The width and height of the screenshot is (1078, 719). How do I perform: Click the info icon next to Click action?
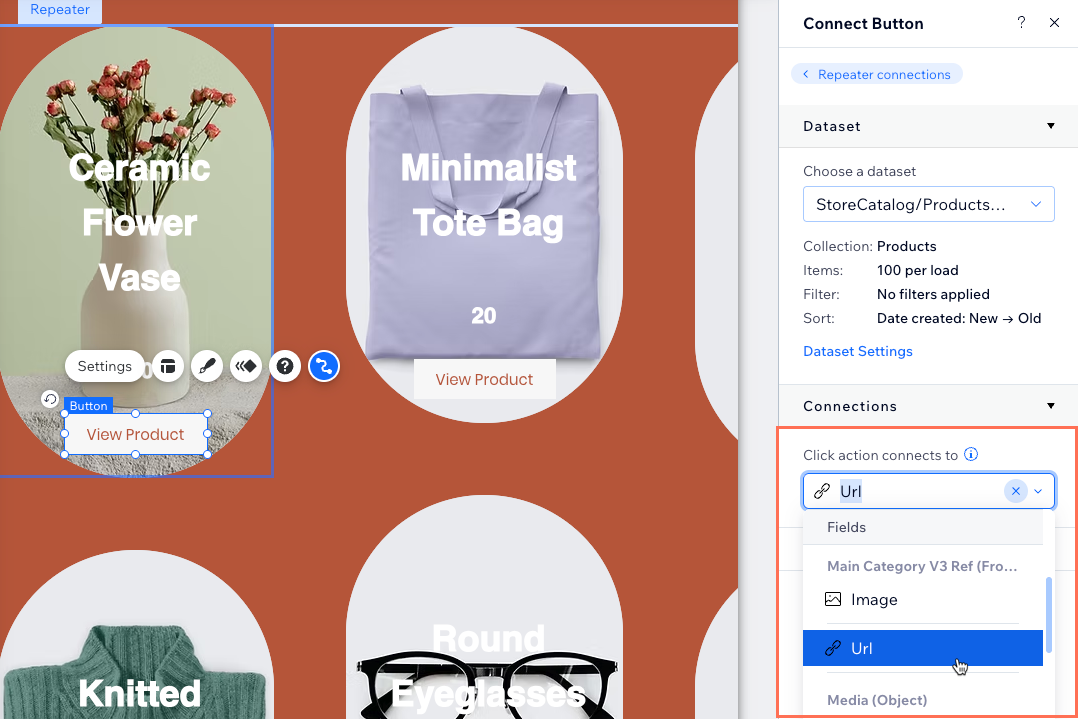(970, 455)
